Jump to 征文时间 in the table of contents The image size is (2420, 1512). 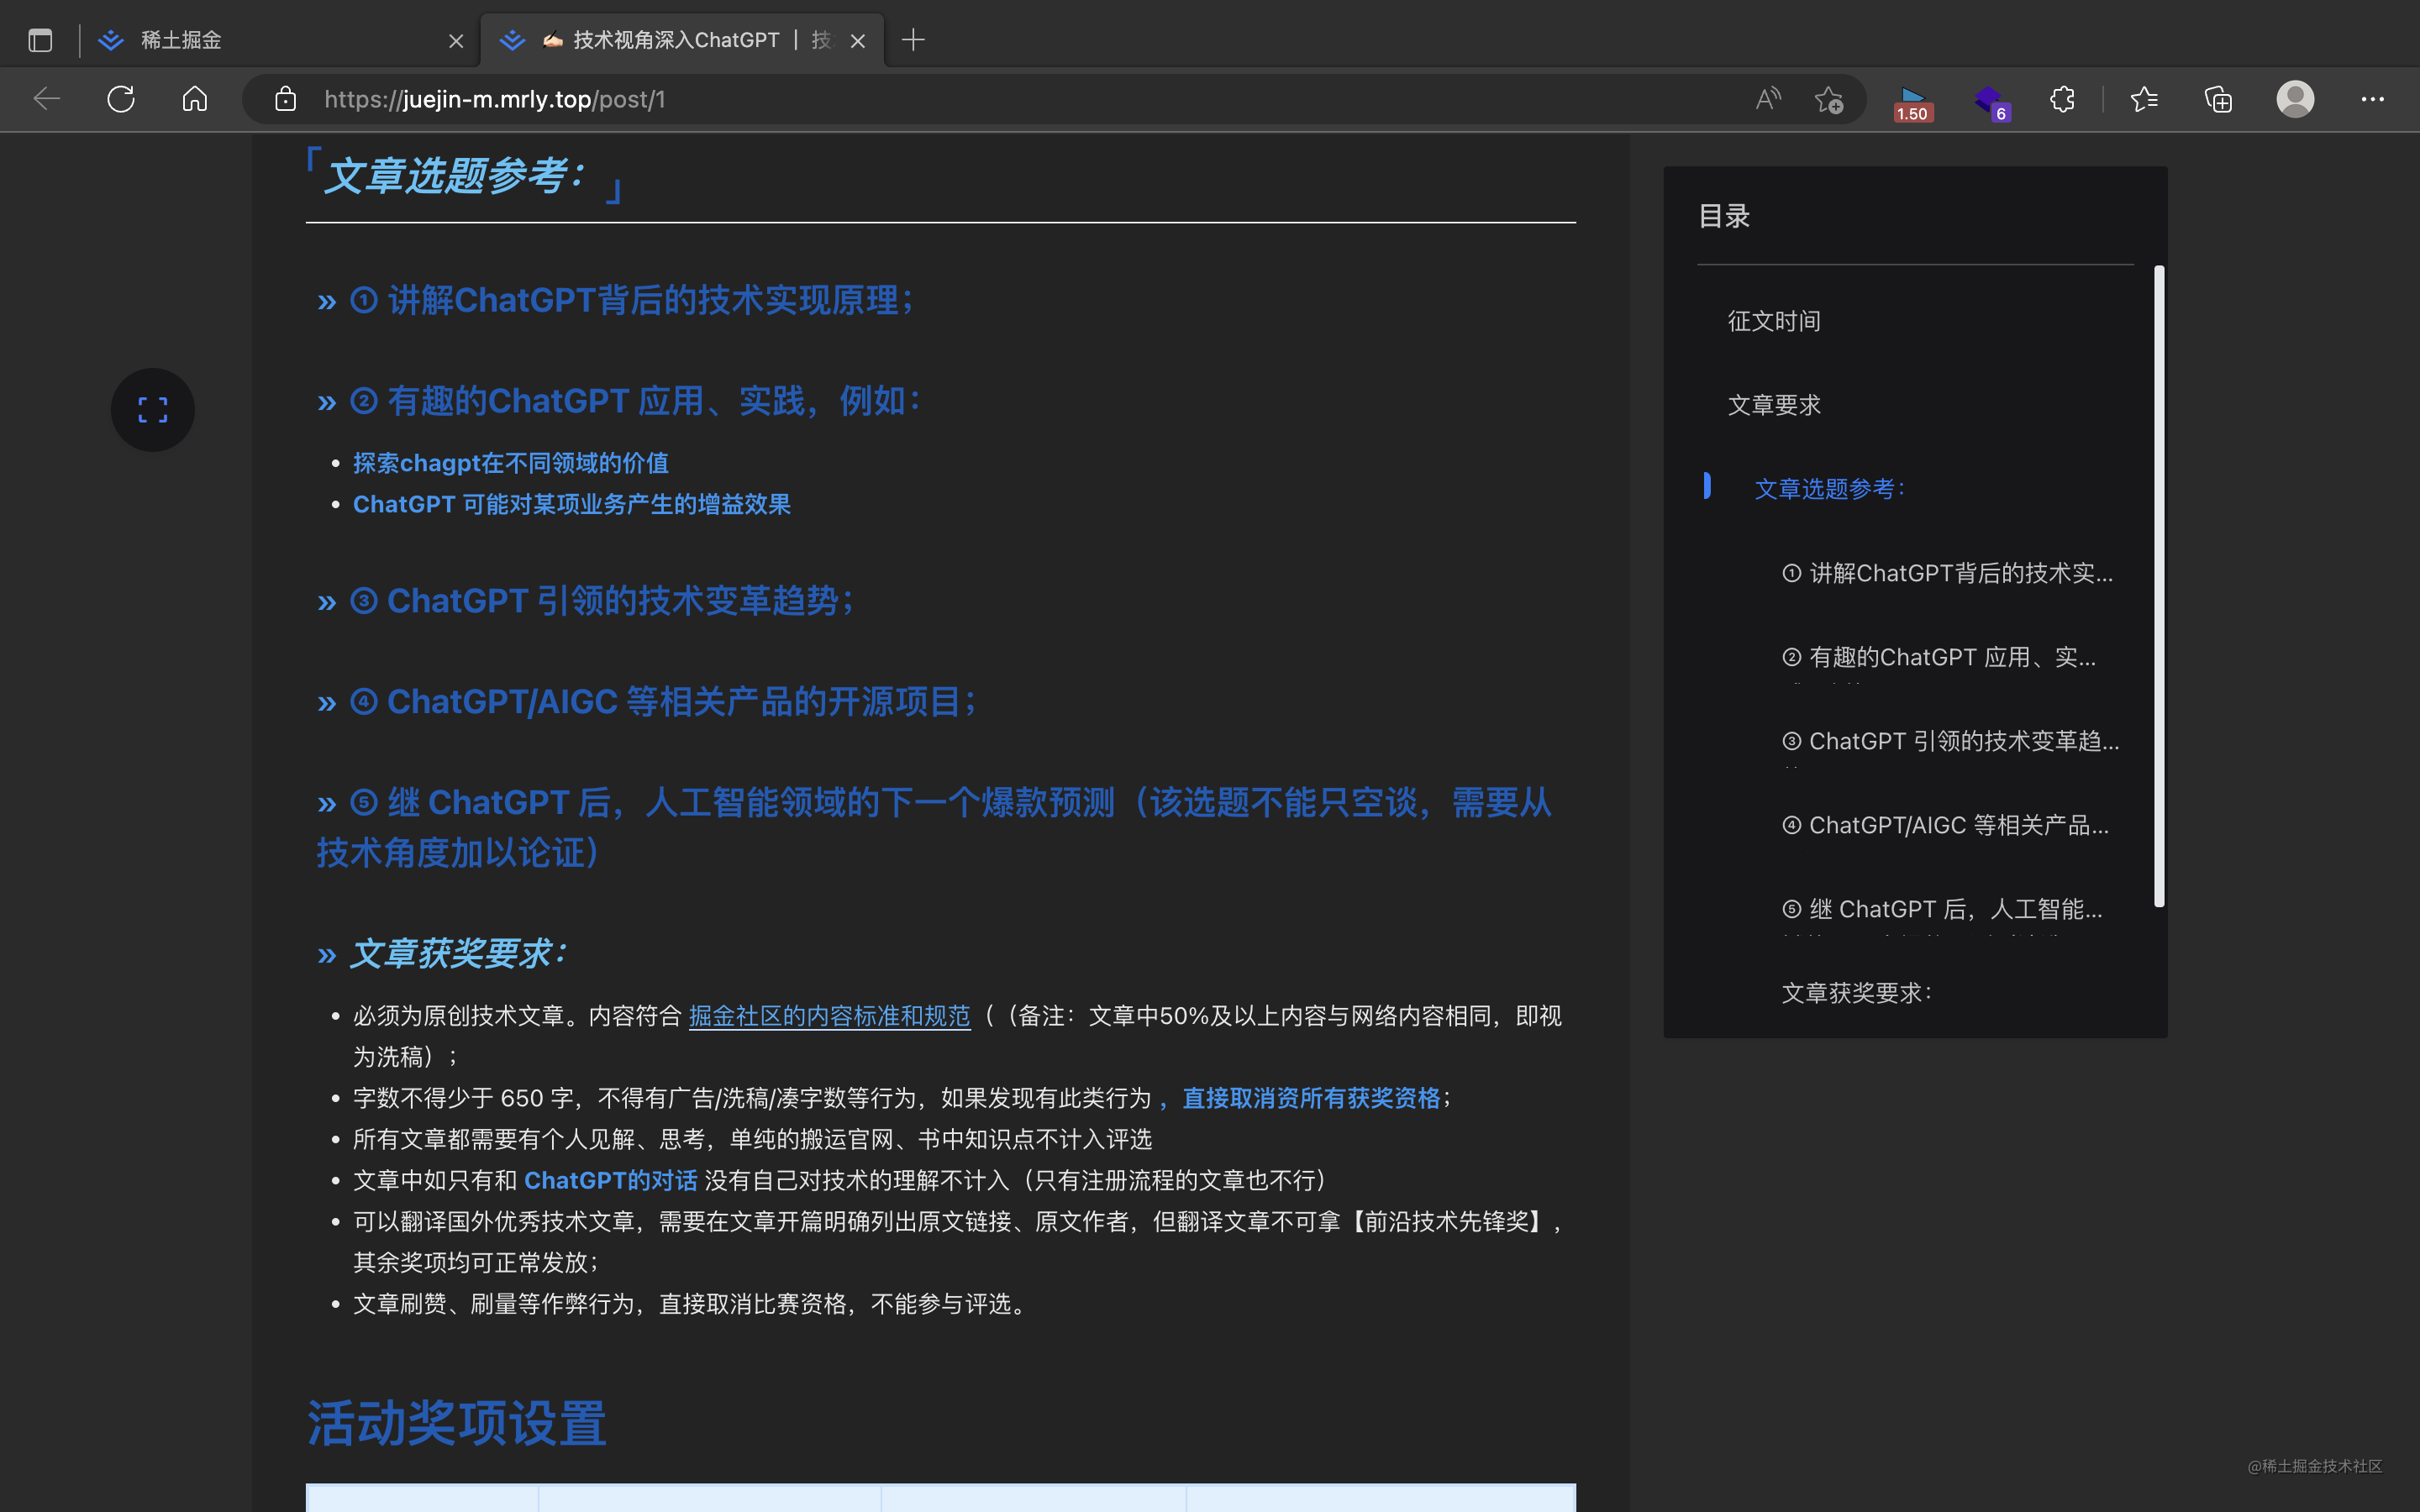[1774, 321]
